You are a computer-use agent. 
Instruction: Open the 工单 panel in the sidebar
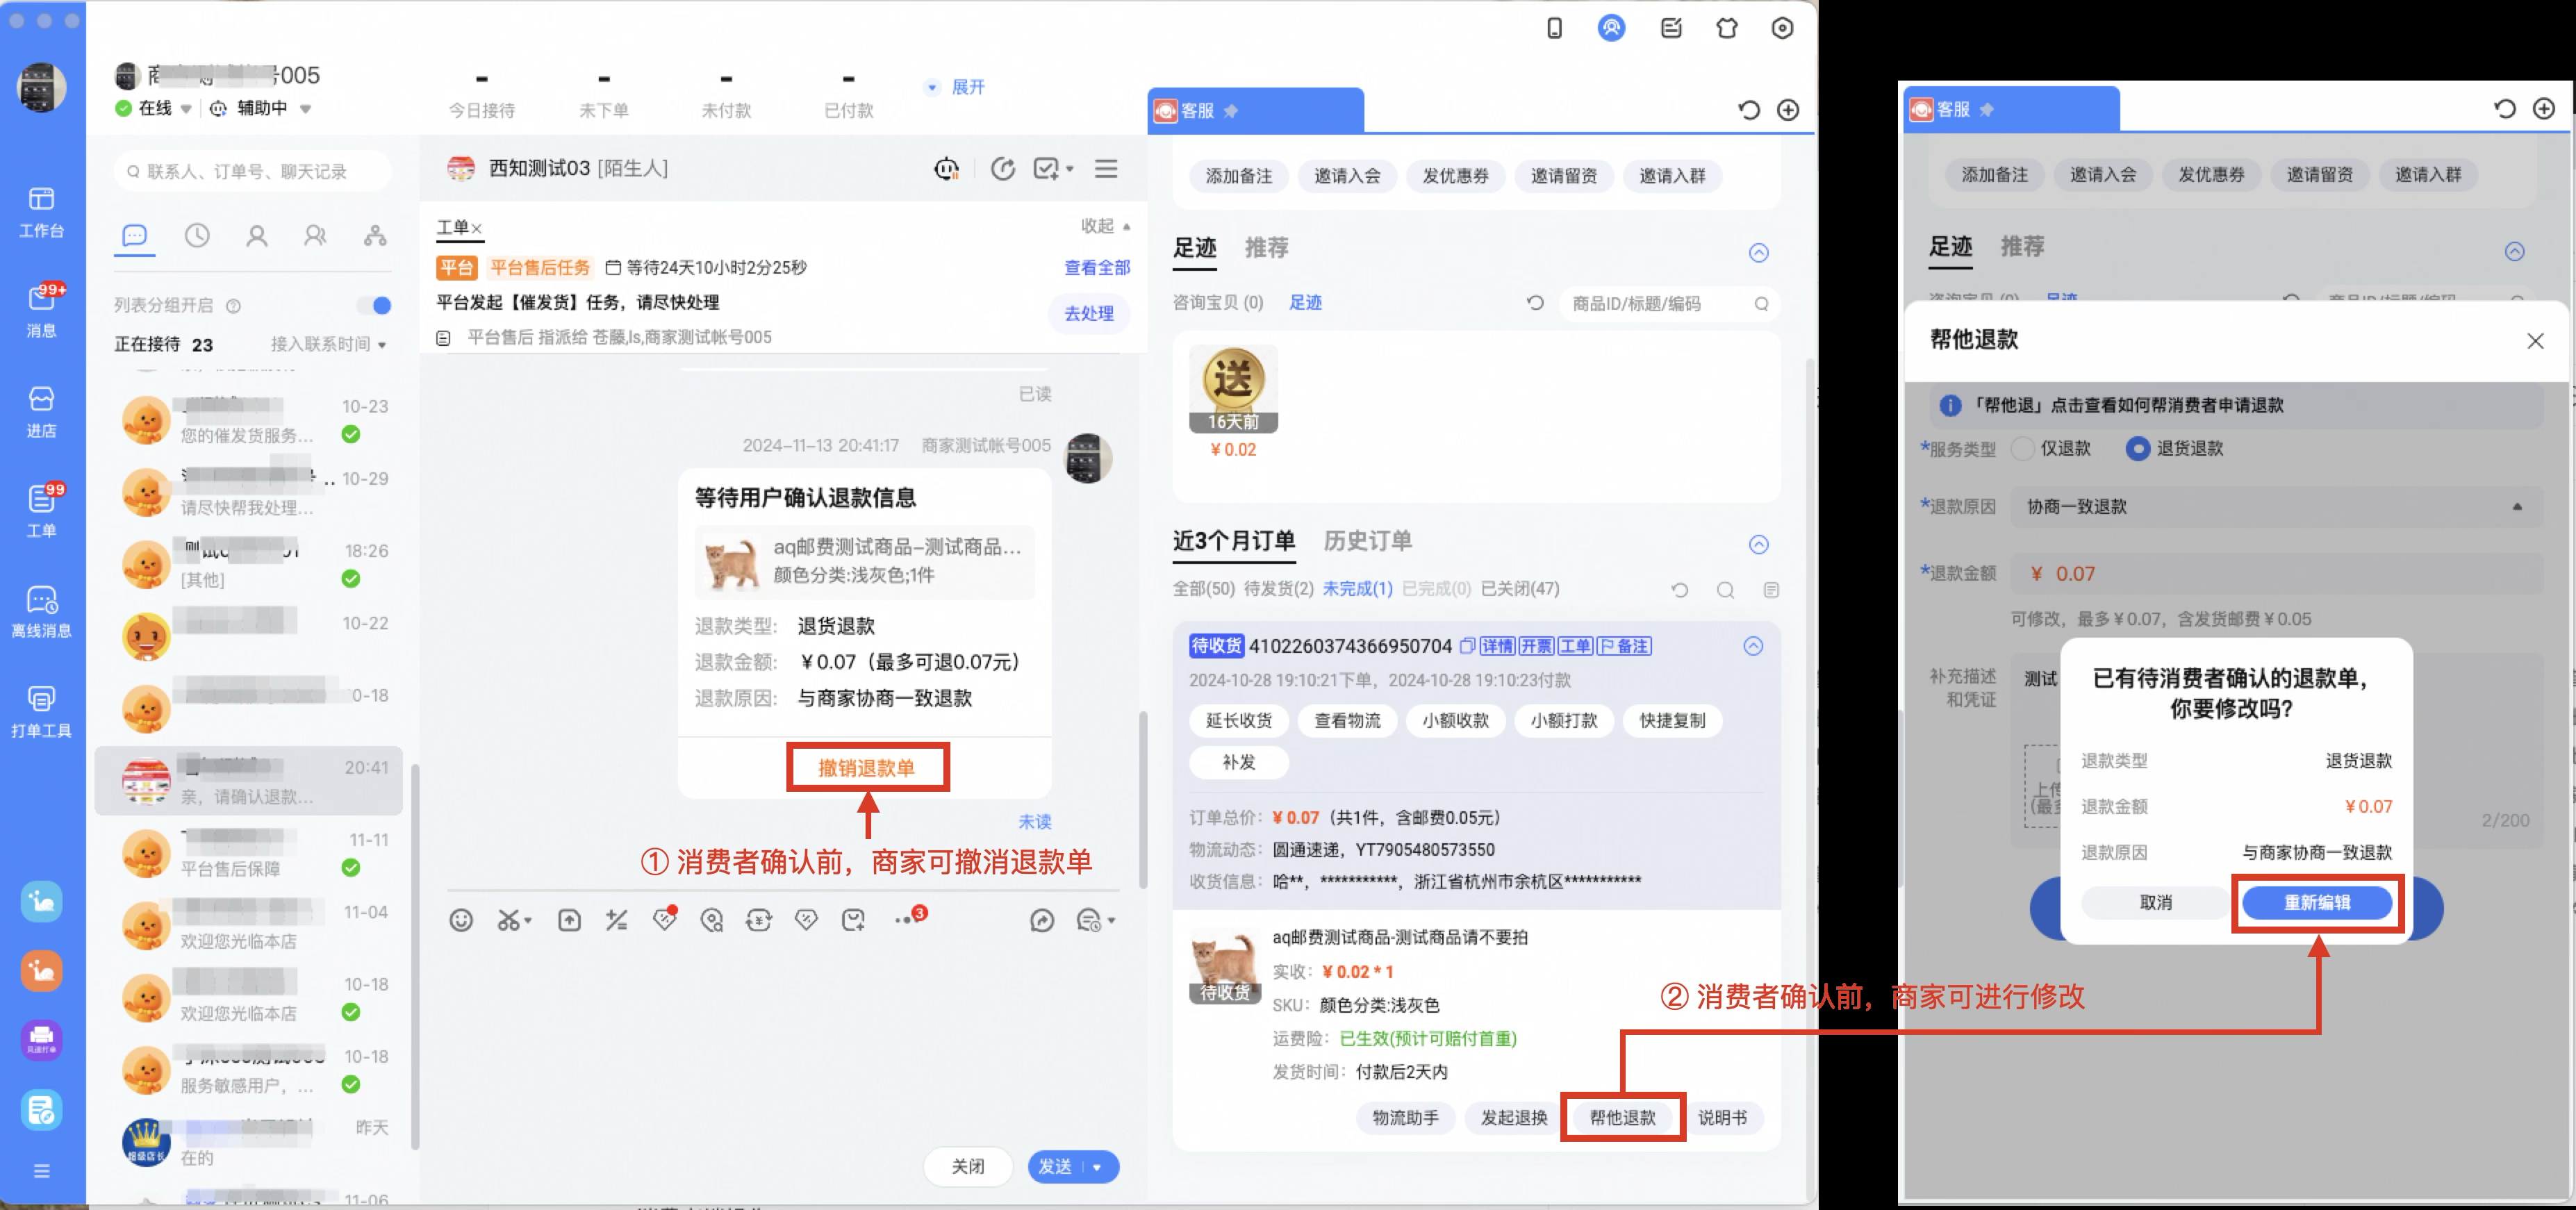click(x=41, y=510)
